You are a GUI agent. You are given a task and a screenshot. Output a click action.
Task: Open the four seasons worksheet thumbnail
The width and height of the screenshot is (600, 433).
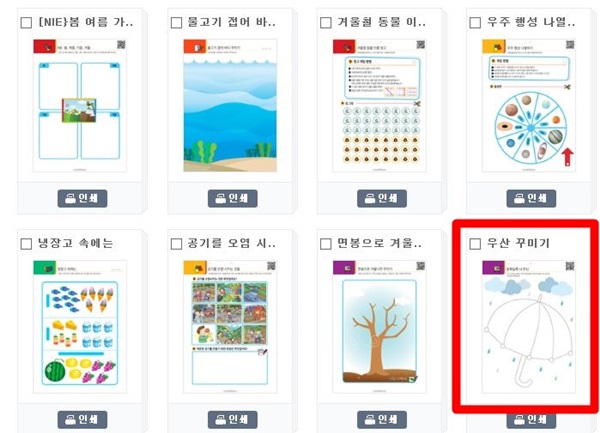point(80,106)
